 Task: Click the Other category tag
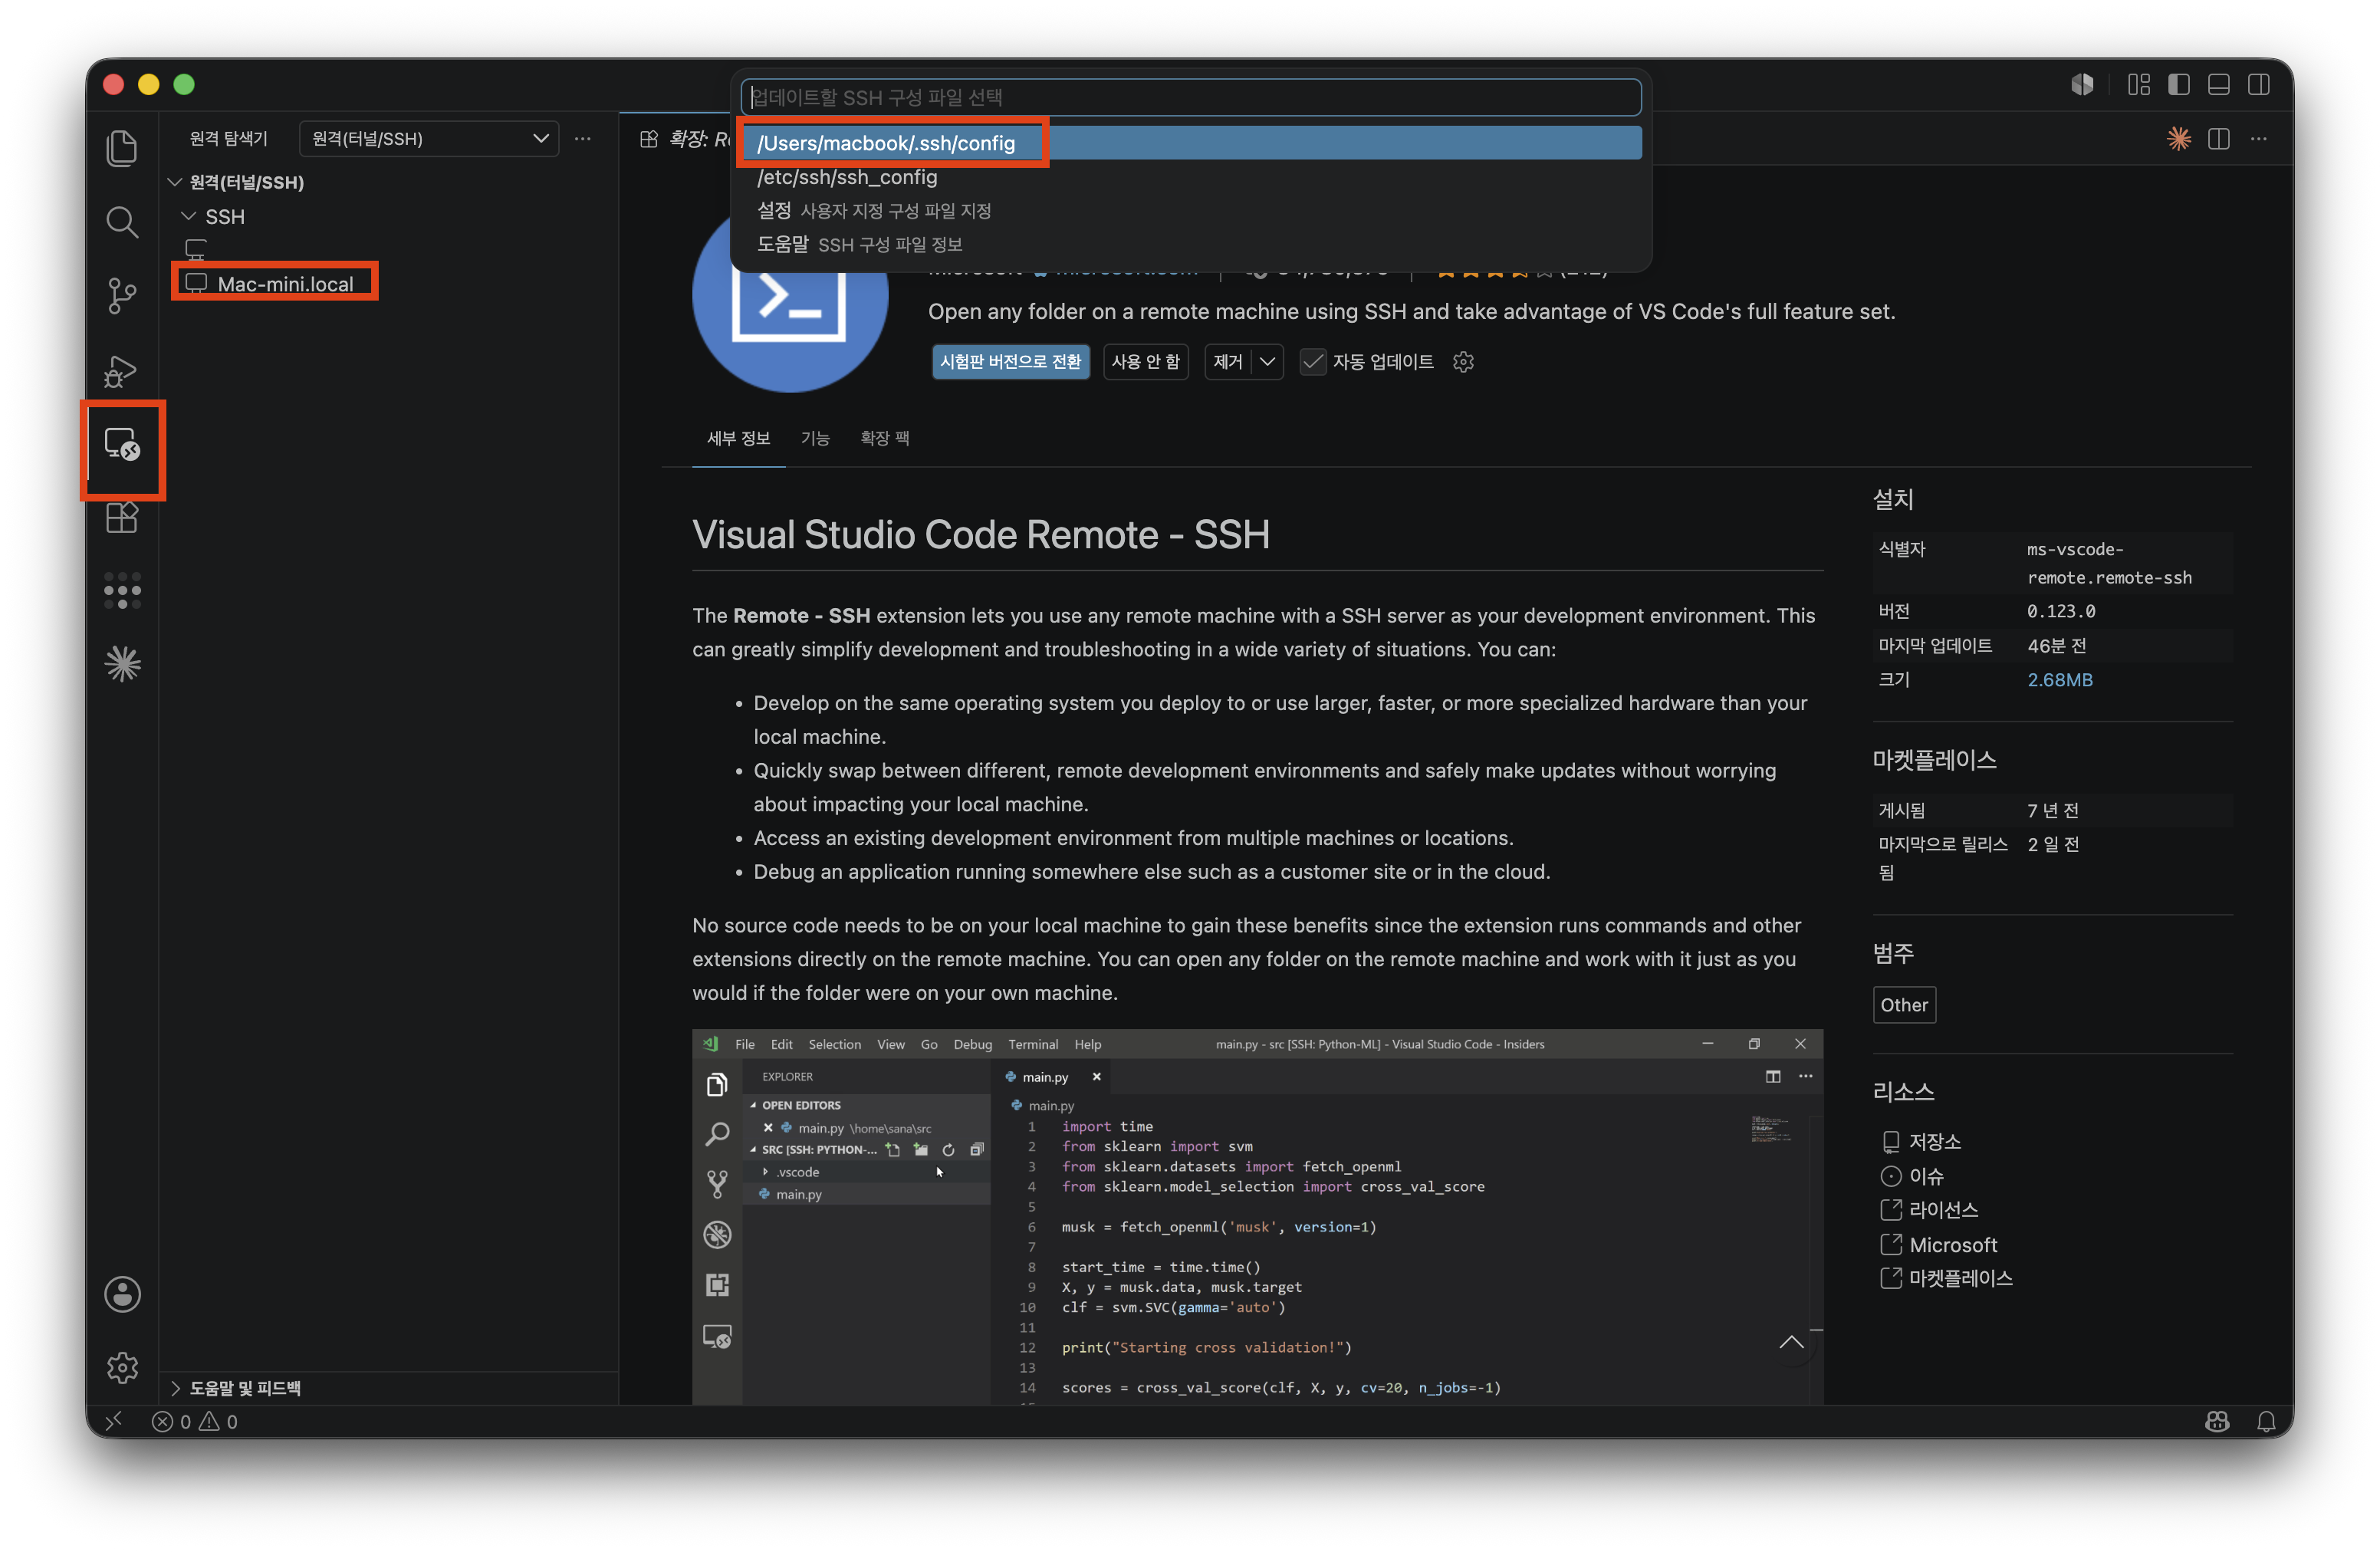point(1904,1006)
